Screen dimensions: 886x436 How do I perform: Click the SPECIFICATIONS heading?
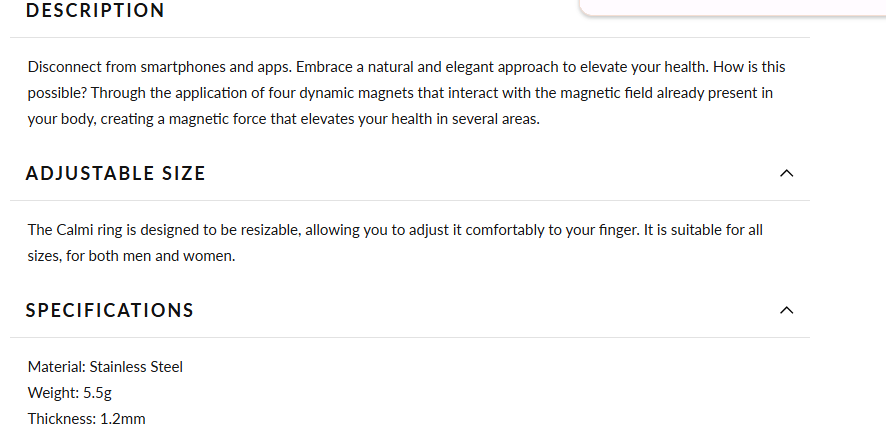tap(110, 310)
